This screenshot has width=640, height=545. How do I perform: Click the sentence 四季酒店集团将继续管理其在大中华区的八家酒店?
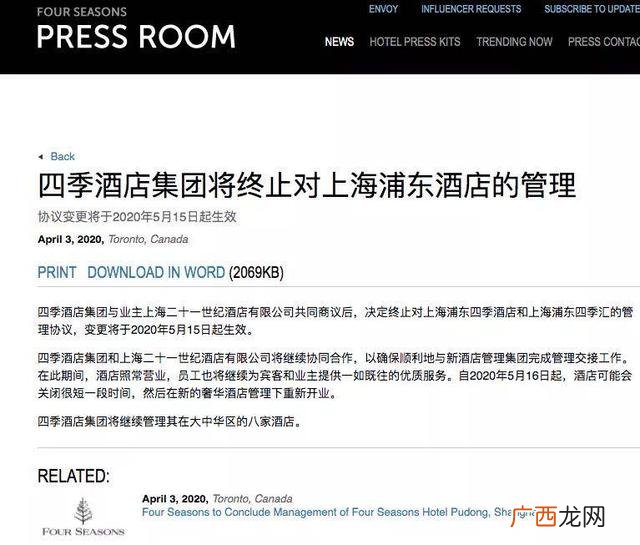click(x=170, y=421)
